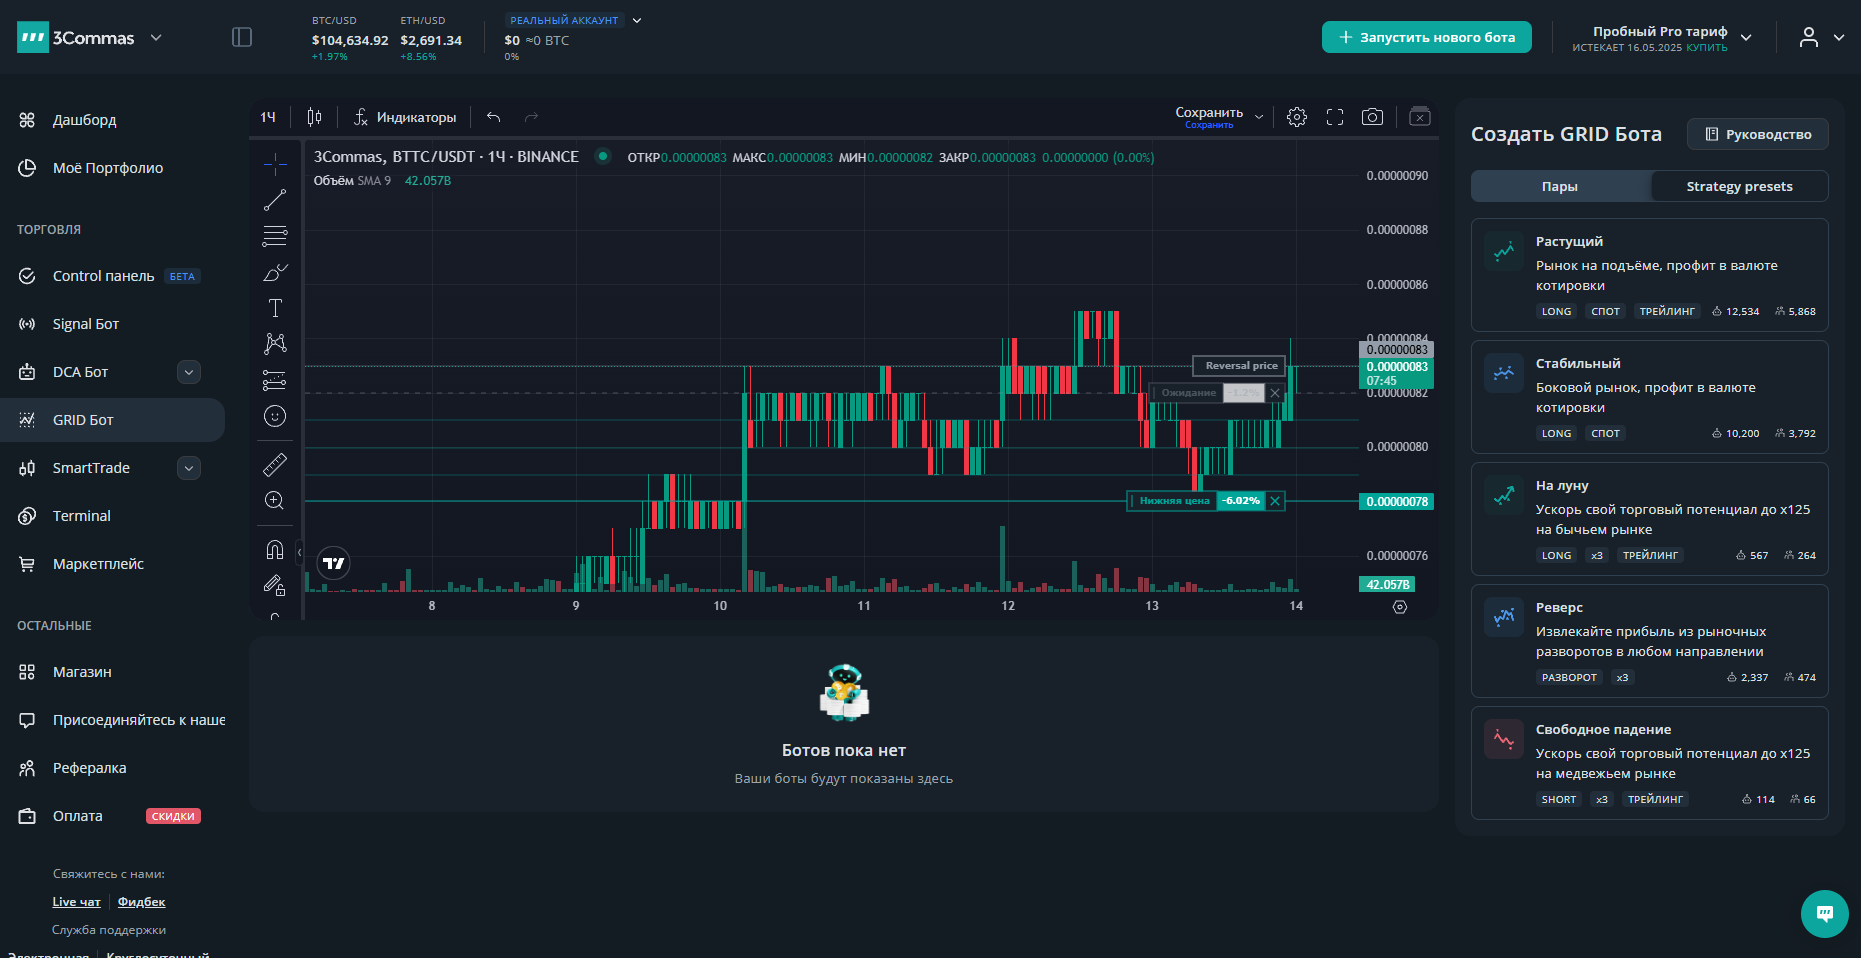The image size is (1861, 958).
Task: Open Live чат support link
Action: pos(76,902)
